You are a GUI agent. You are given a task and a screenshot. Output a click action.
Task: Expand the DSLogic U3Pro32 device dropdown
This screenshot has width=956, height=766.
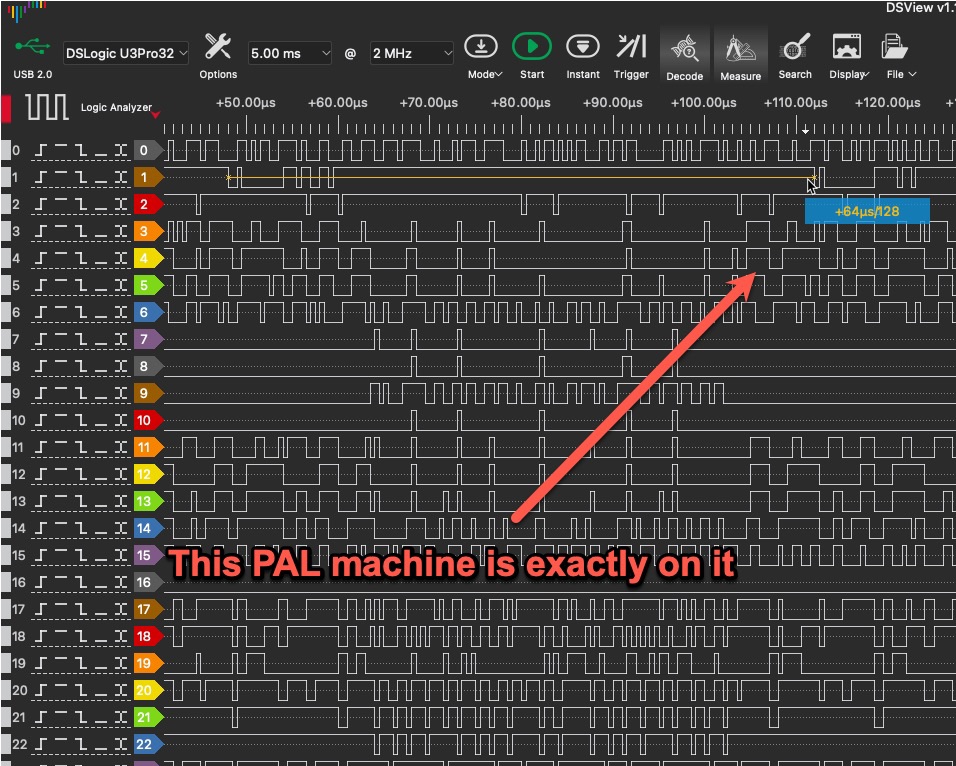click(126, 53)
